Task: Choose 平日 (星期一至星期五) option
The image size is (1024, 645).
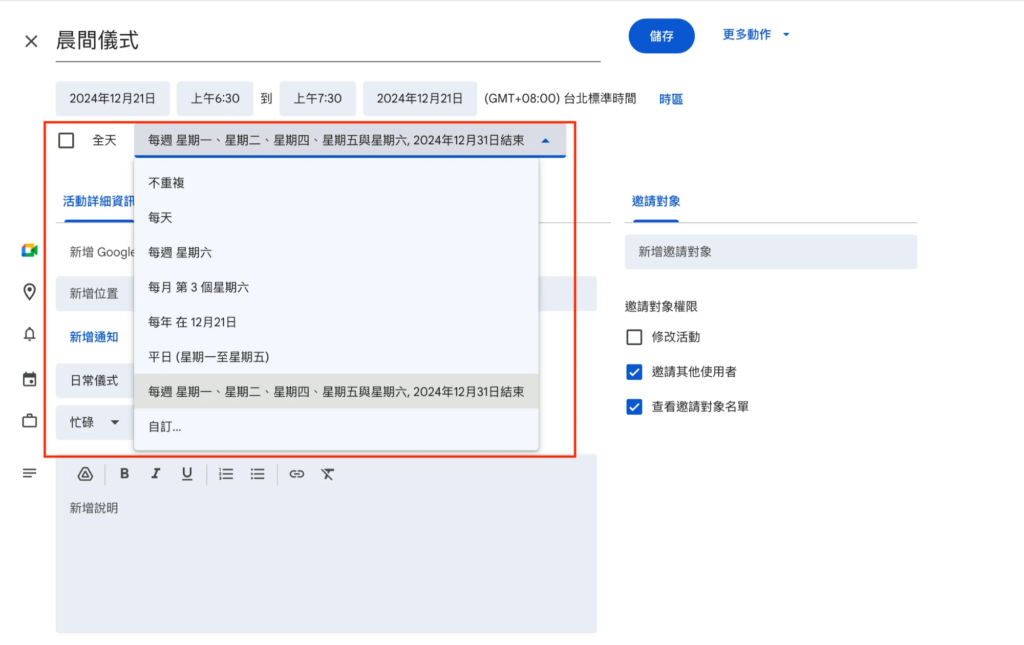Action: (x=209, y=357)
